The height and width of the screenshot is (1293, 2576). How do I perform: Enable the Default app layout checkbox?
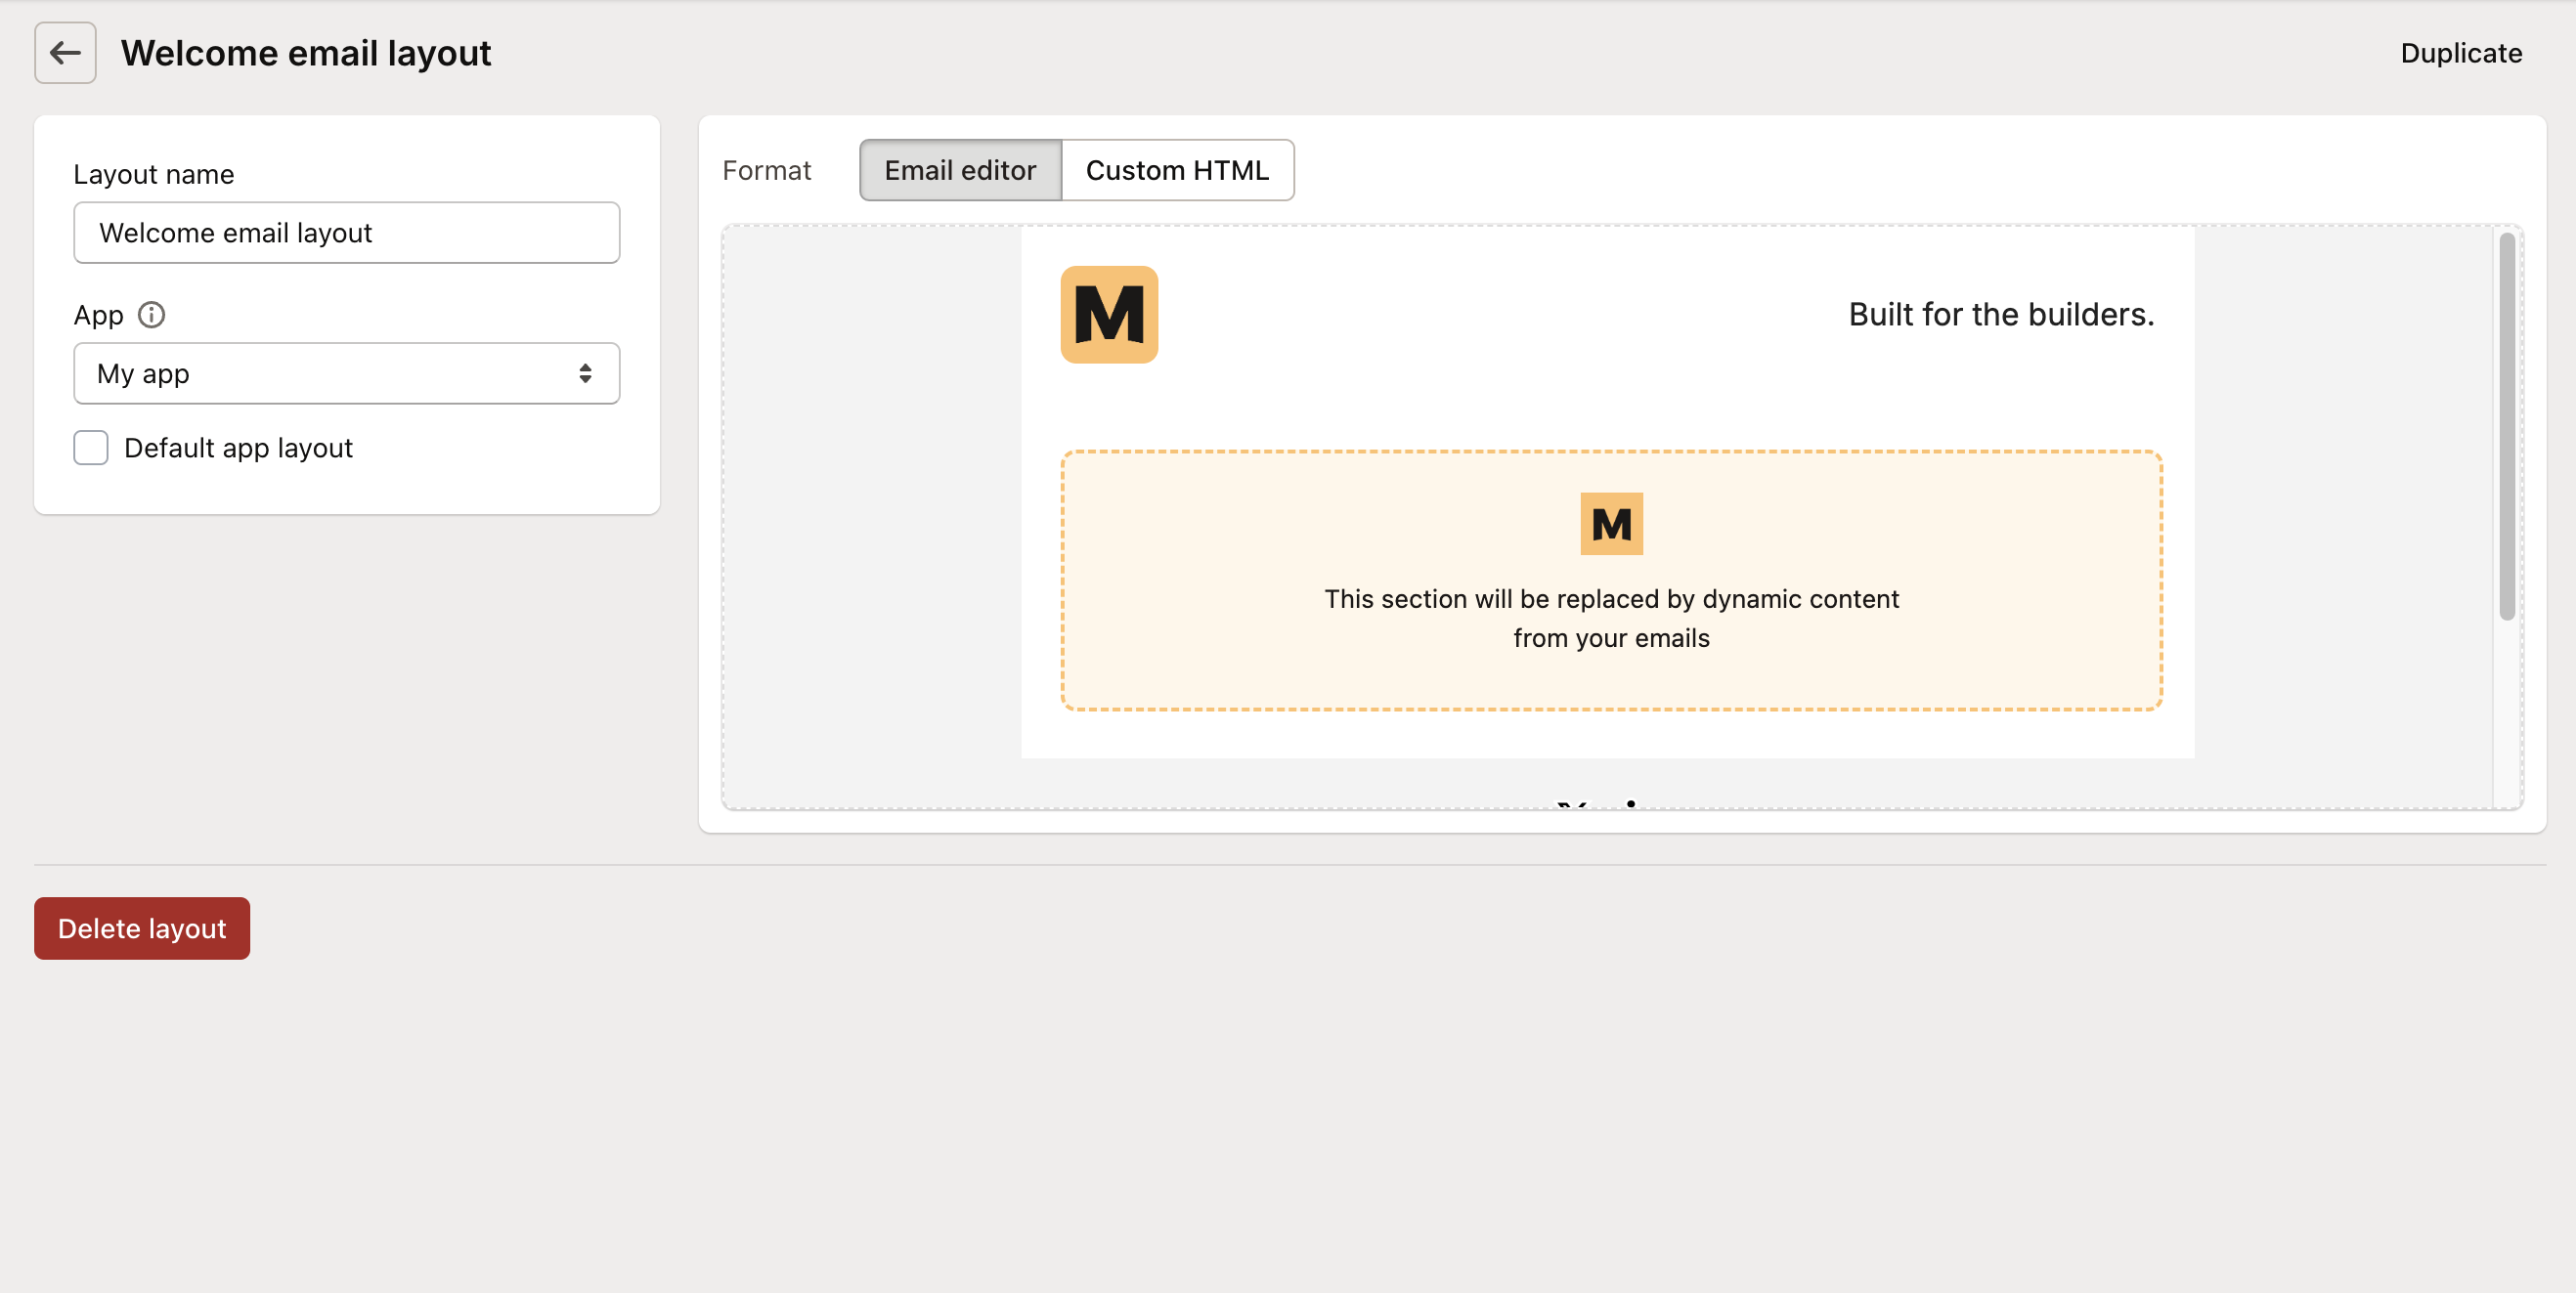click(90, 448)
